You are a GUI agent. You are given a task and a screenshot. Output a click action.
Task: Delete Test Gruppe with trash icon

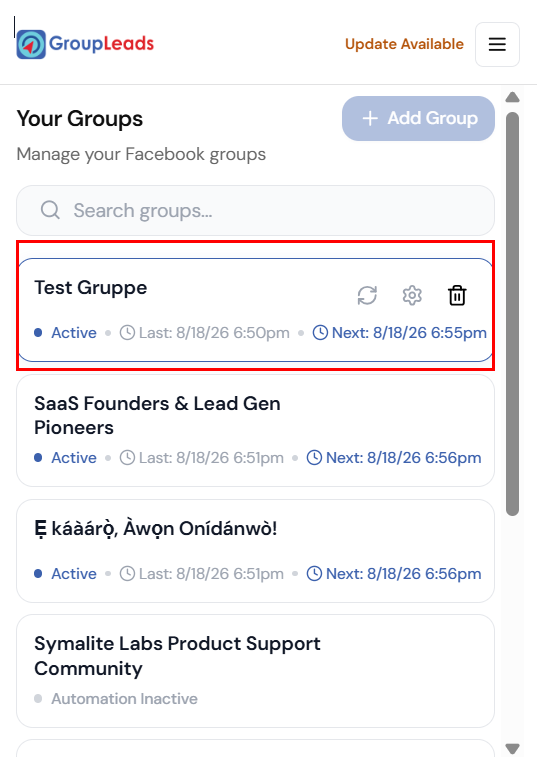click(x=457, y=295)
